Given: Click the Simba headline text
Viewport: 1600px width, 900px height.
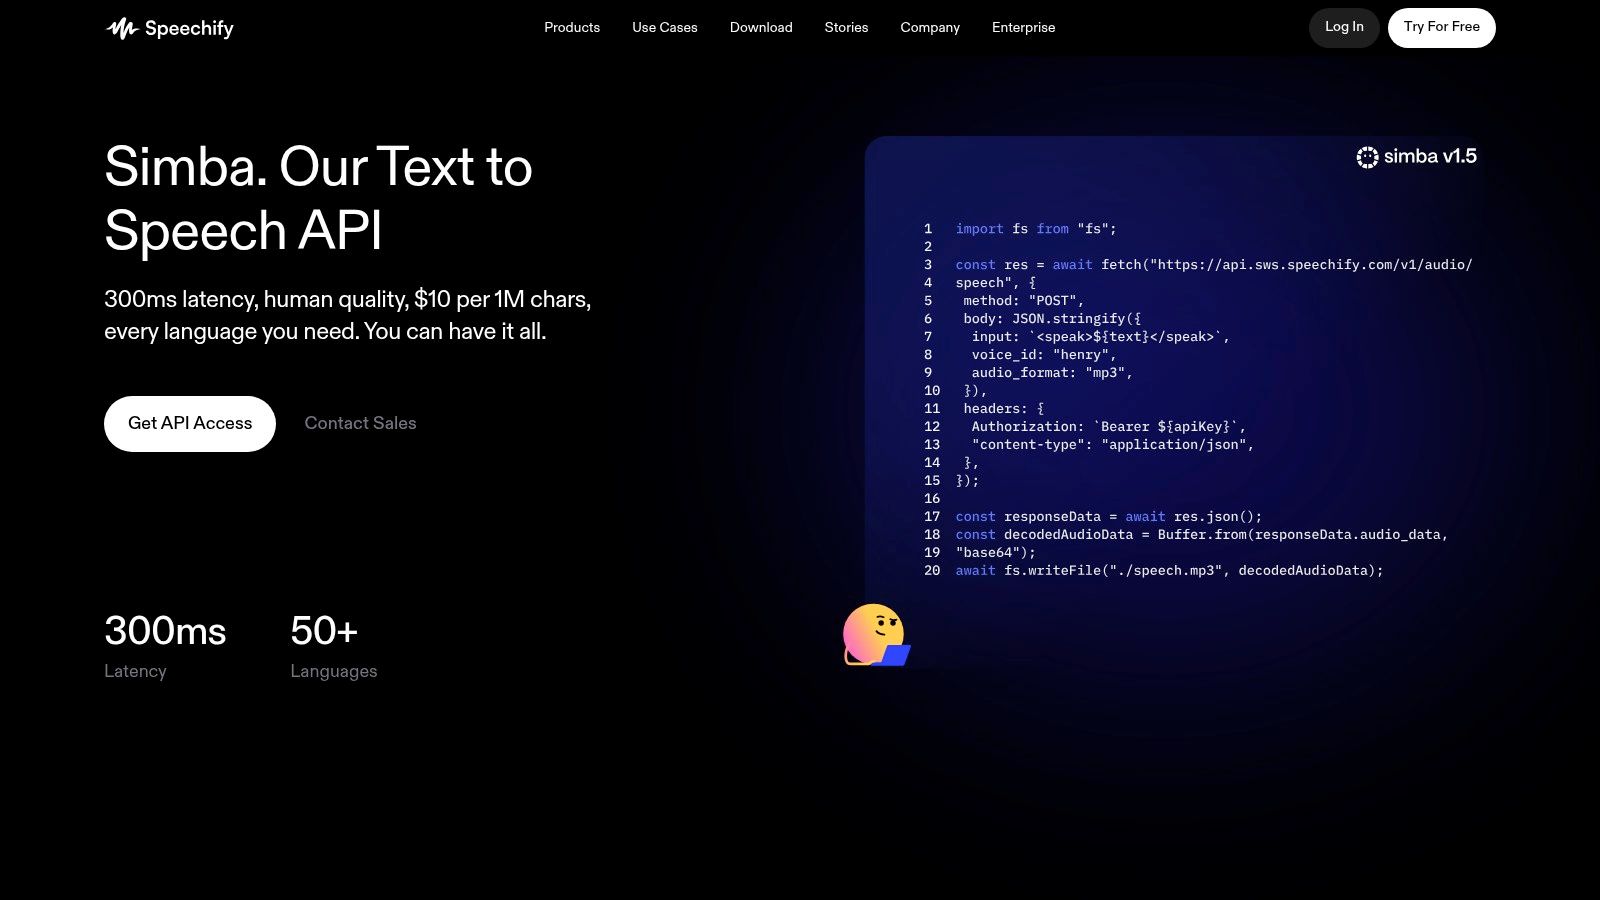Looking at the screenshot, I should click(x=318, y=200).
